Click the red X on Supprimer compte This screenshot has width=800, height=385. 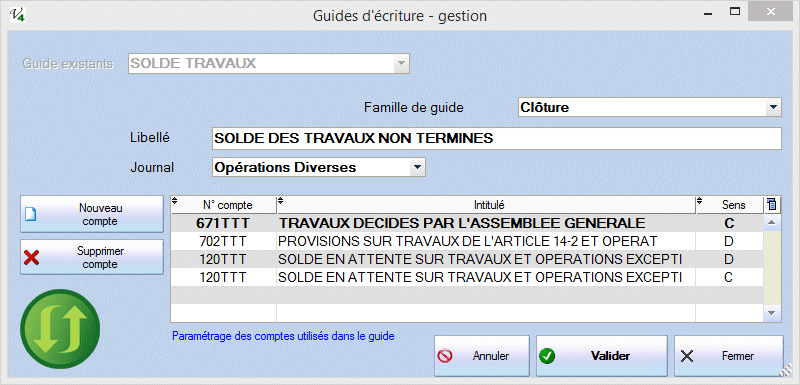point(32,258)
